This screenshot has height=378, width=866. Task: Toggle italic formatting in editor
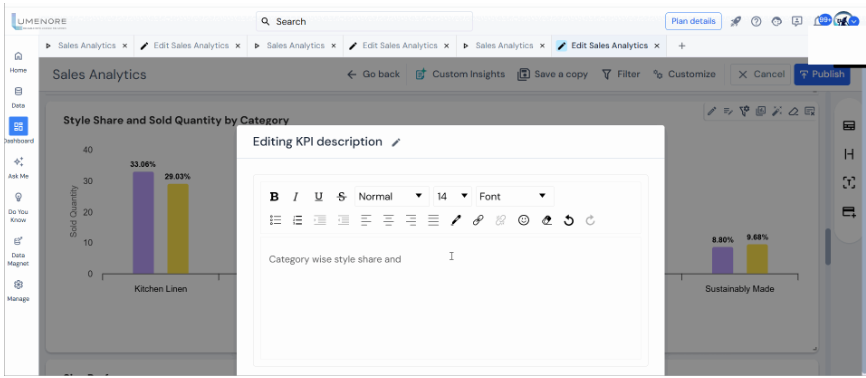[x=295, y=197]
